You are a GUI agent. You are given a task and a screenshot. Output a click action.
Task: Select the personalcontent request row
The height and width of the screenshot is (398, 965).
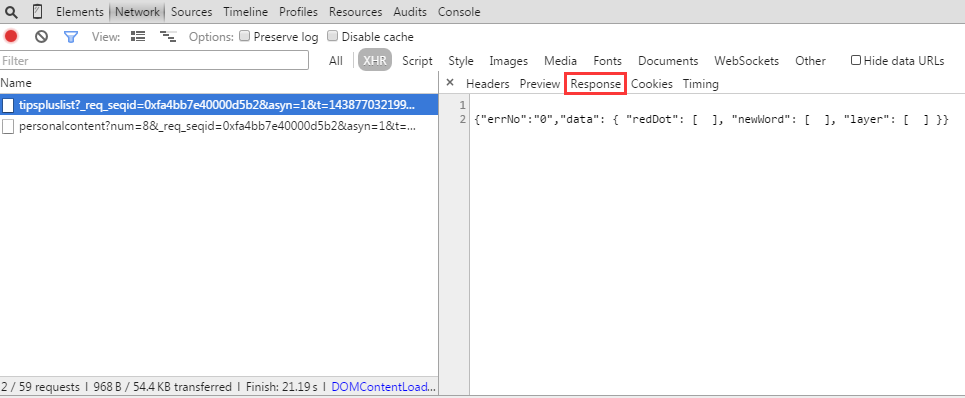tap(219, 126)
